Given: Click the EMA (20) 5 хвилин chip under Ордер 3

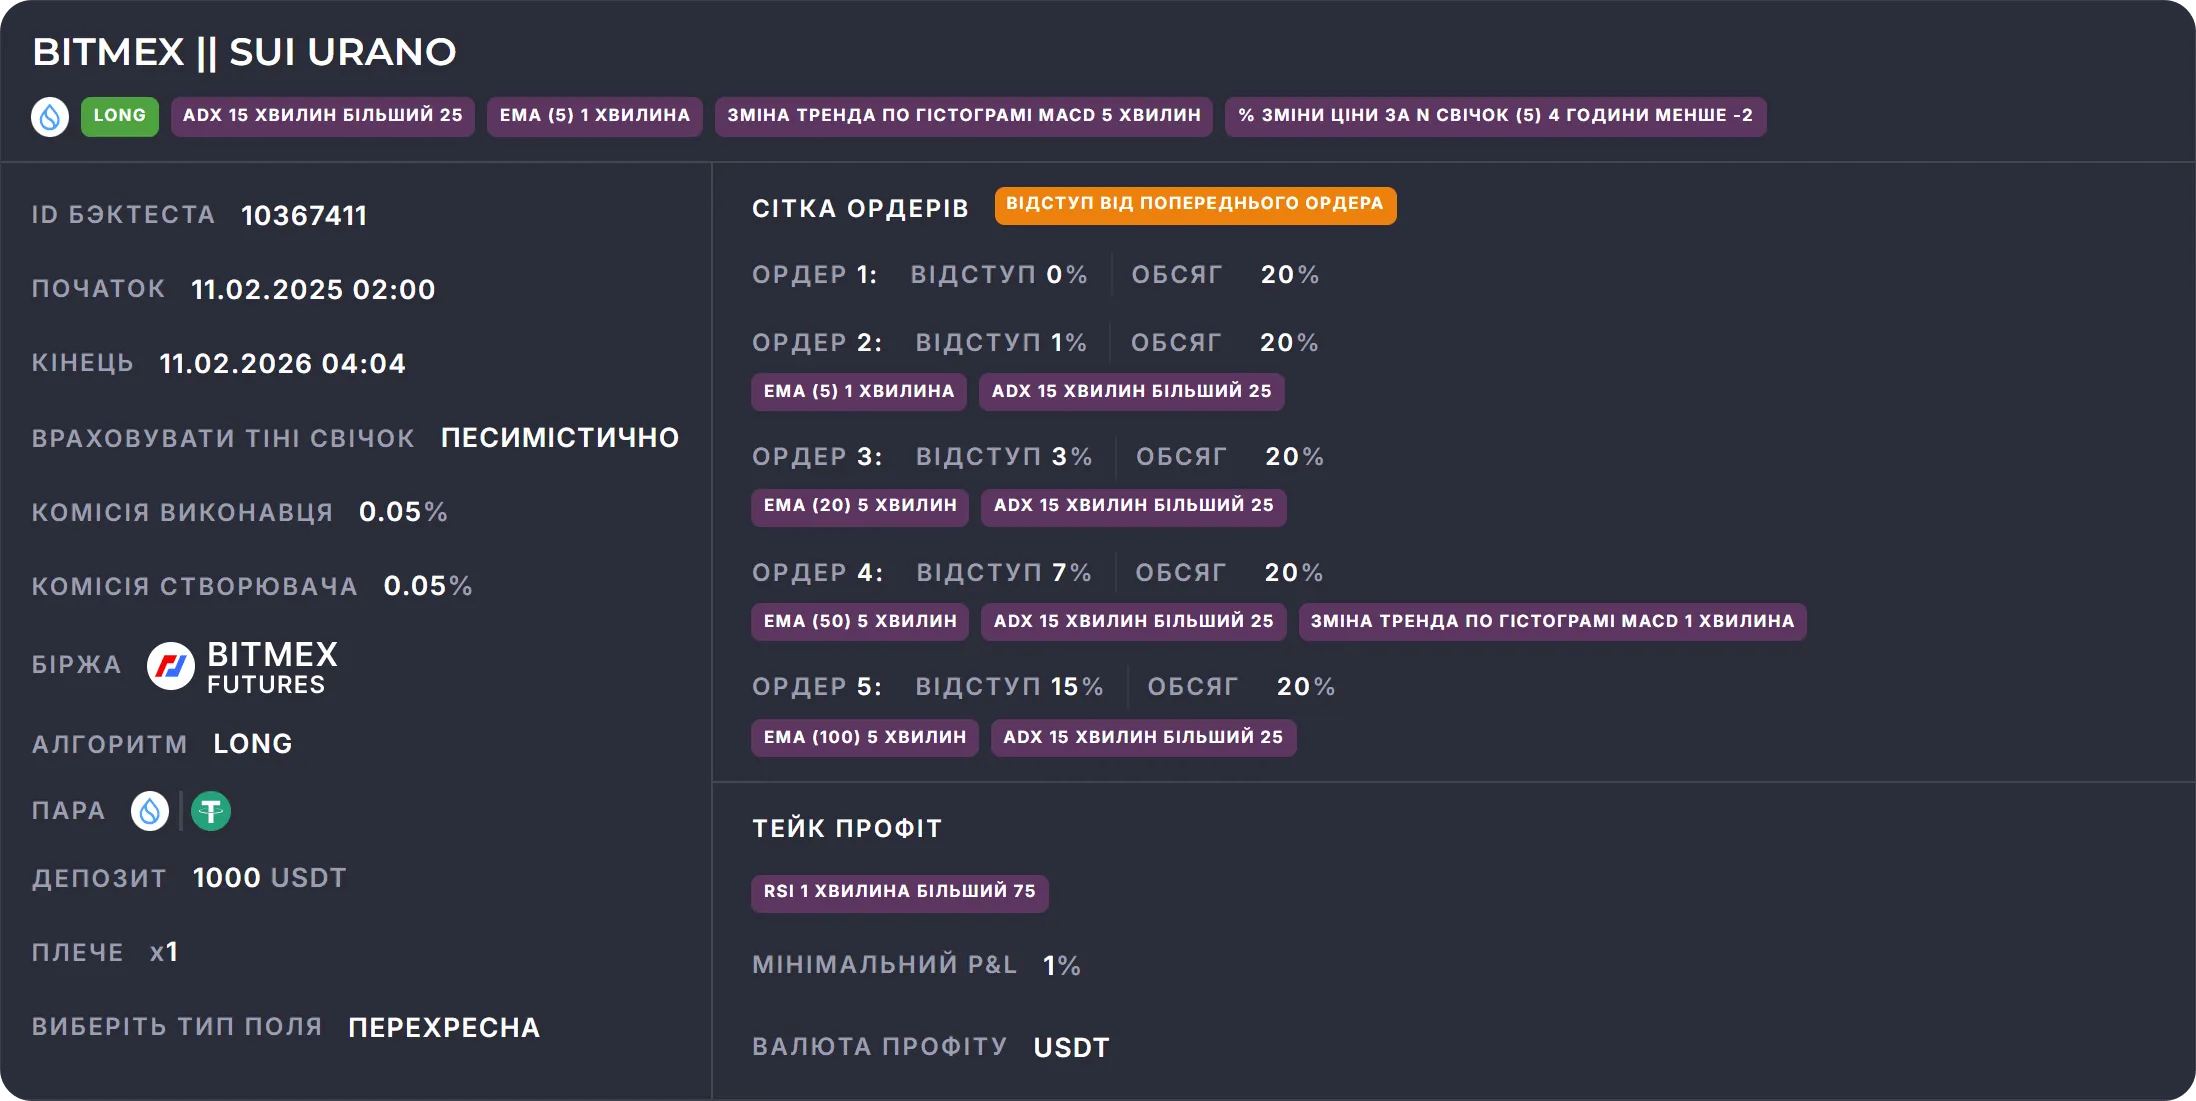Looking at the screenshot, I should pos(859,507).
